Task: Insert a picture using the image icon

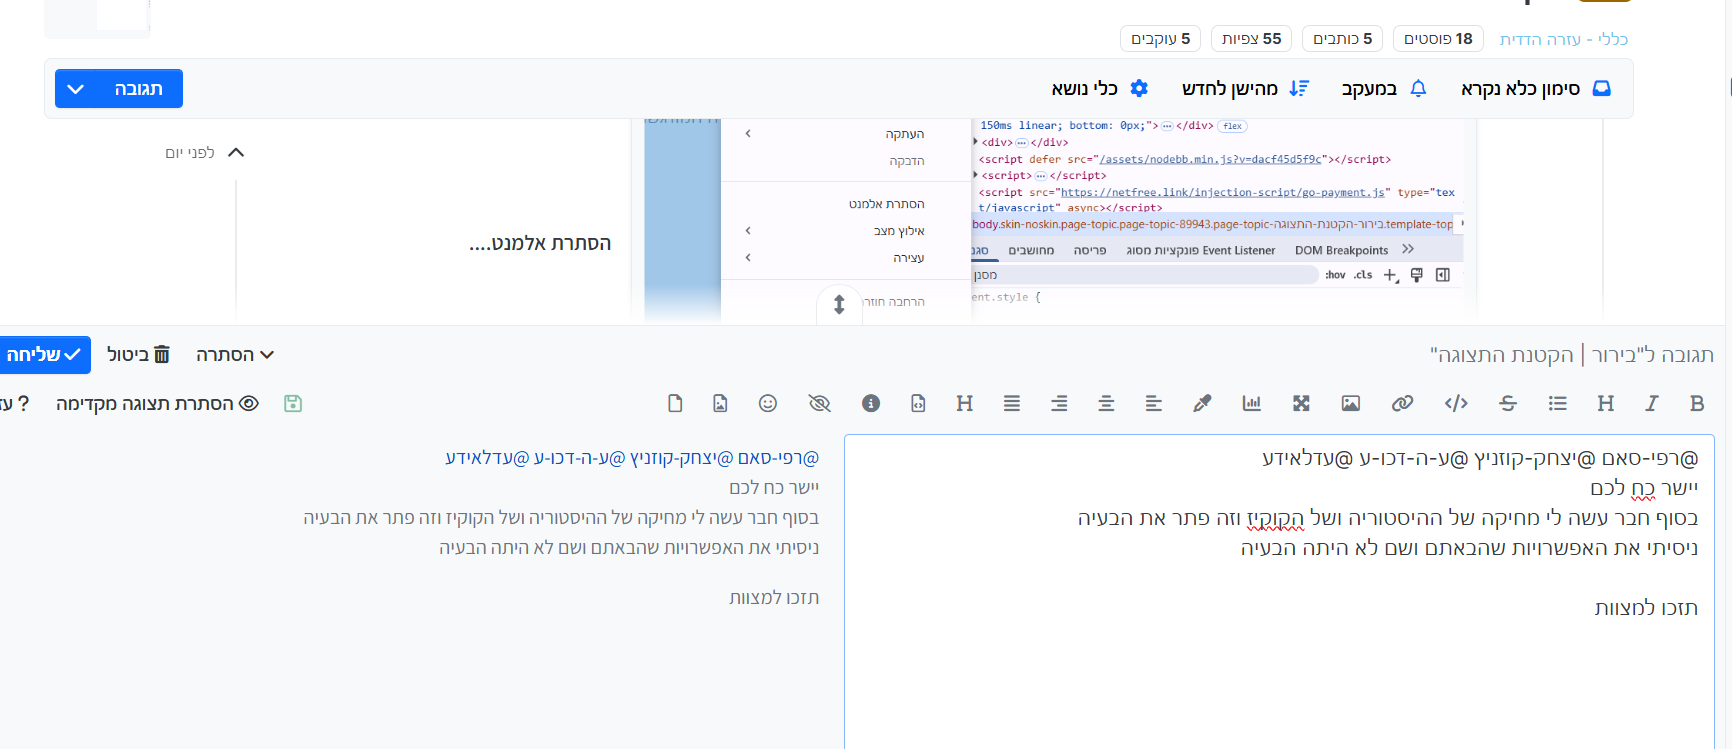Action: click(x=1350, y=403)
